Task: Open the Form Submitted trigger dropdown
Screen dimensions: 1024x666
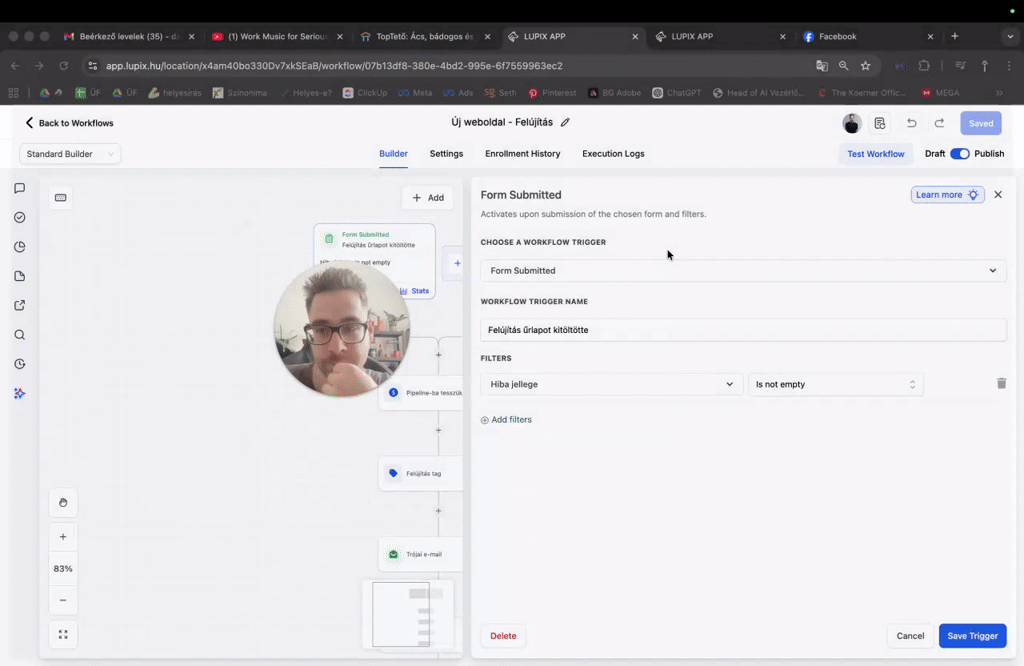Action: (742, 270)
